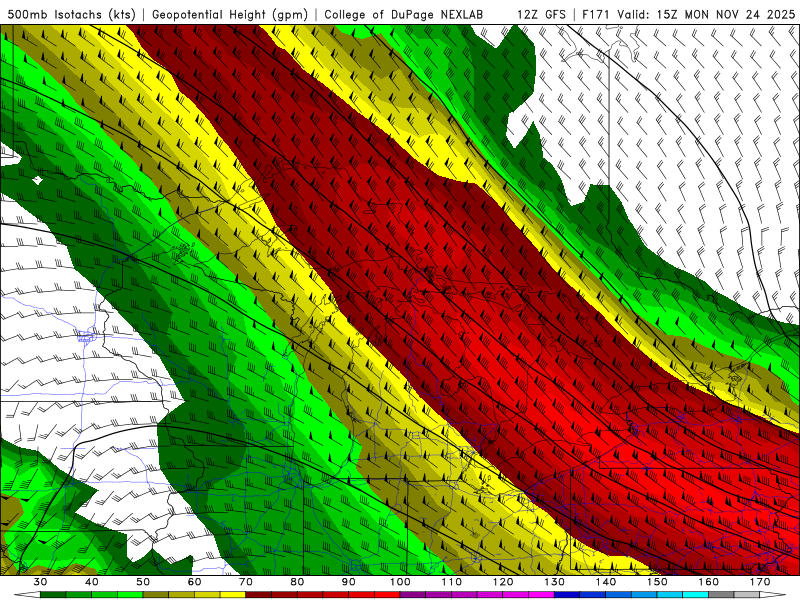Click the '12Z GFS' model run label
This screenshot has width=800, height=600.
541,15
